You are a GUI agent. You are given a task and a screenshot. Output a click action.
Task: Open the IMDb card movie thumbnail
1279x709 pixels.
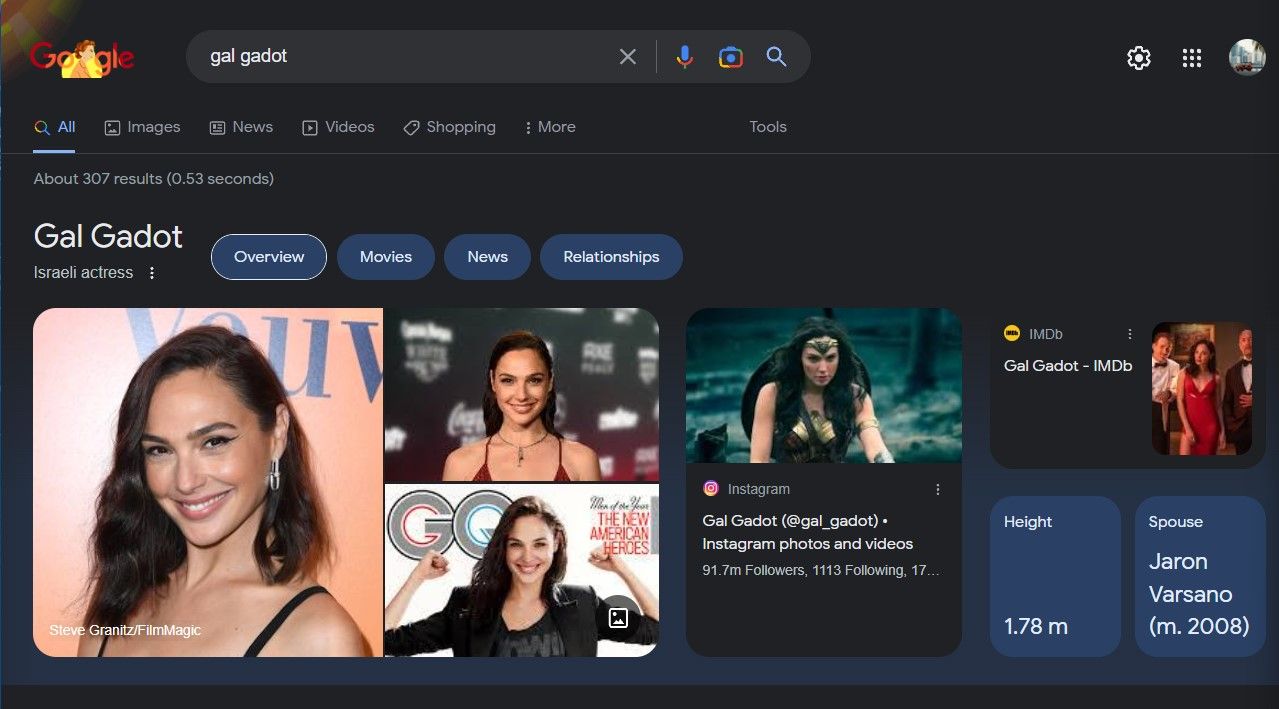(1202, 388)
